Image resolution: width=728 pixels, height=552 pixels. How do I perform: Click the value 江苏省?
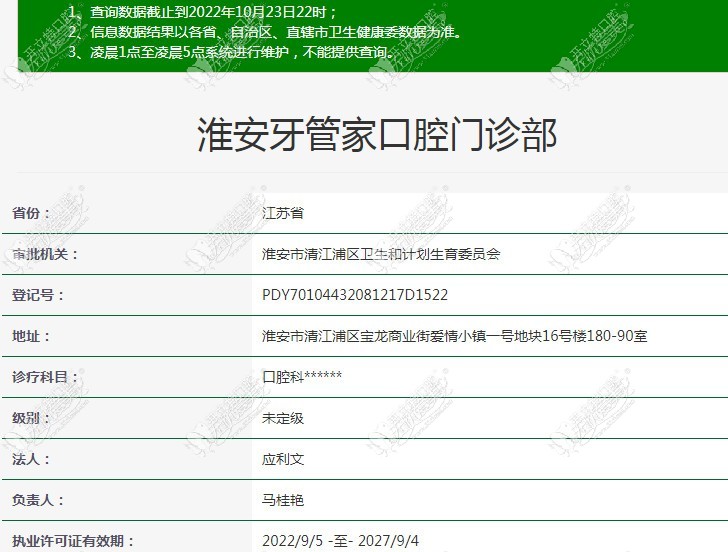click(x=283, y=213)
